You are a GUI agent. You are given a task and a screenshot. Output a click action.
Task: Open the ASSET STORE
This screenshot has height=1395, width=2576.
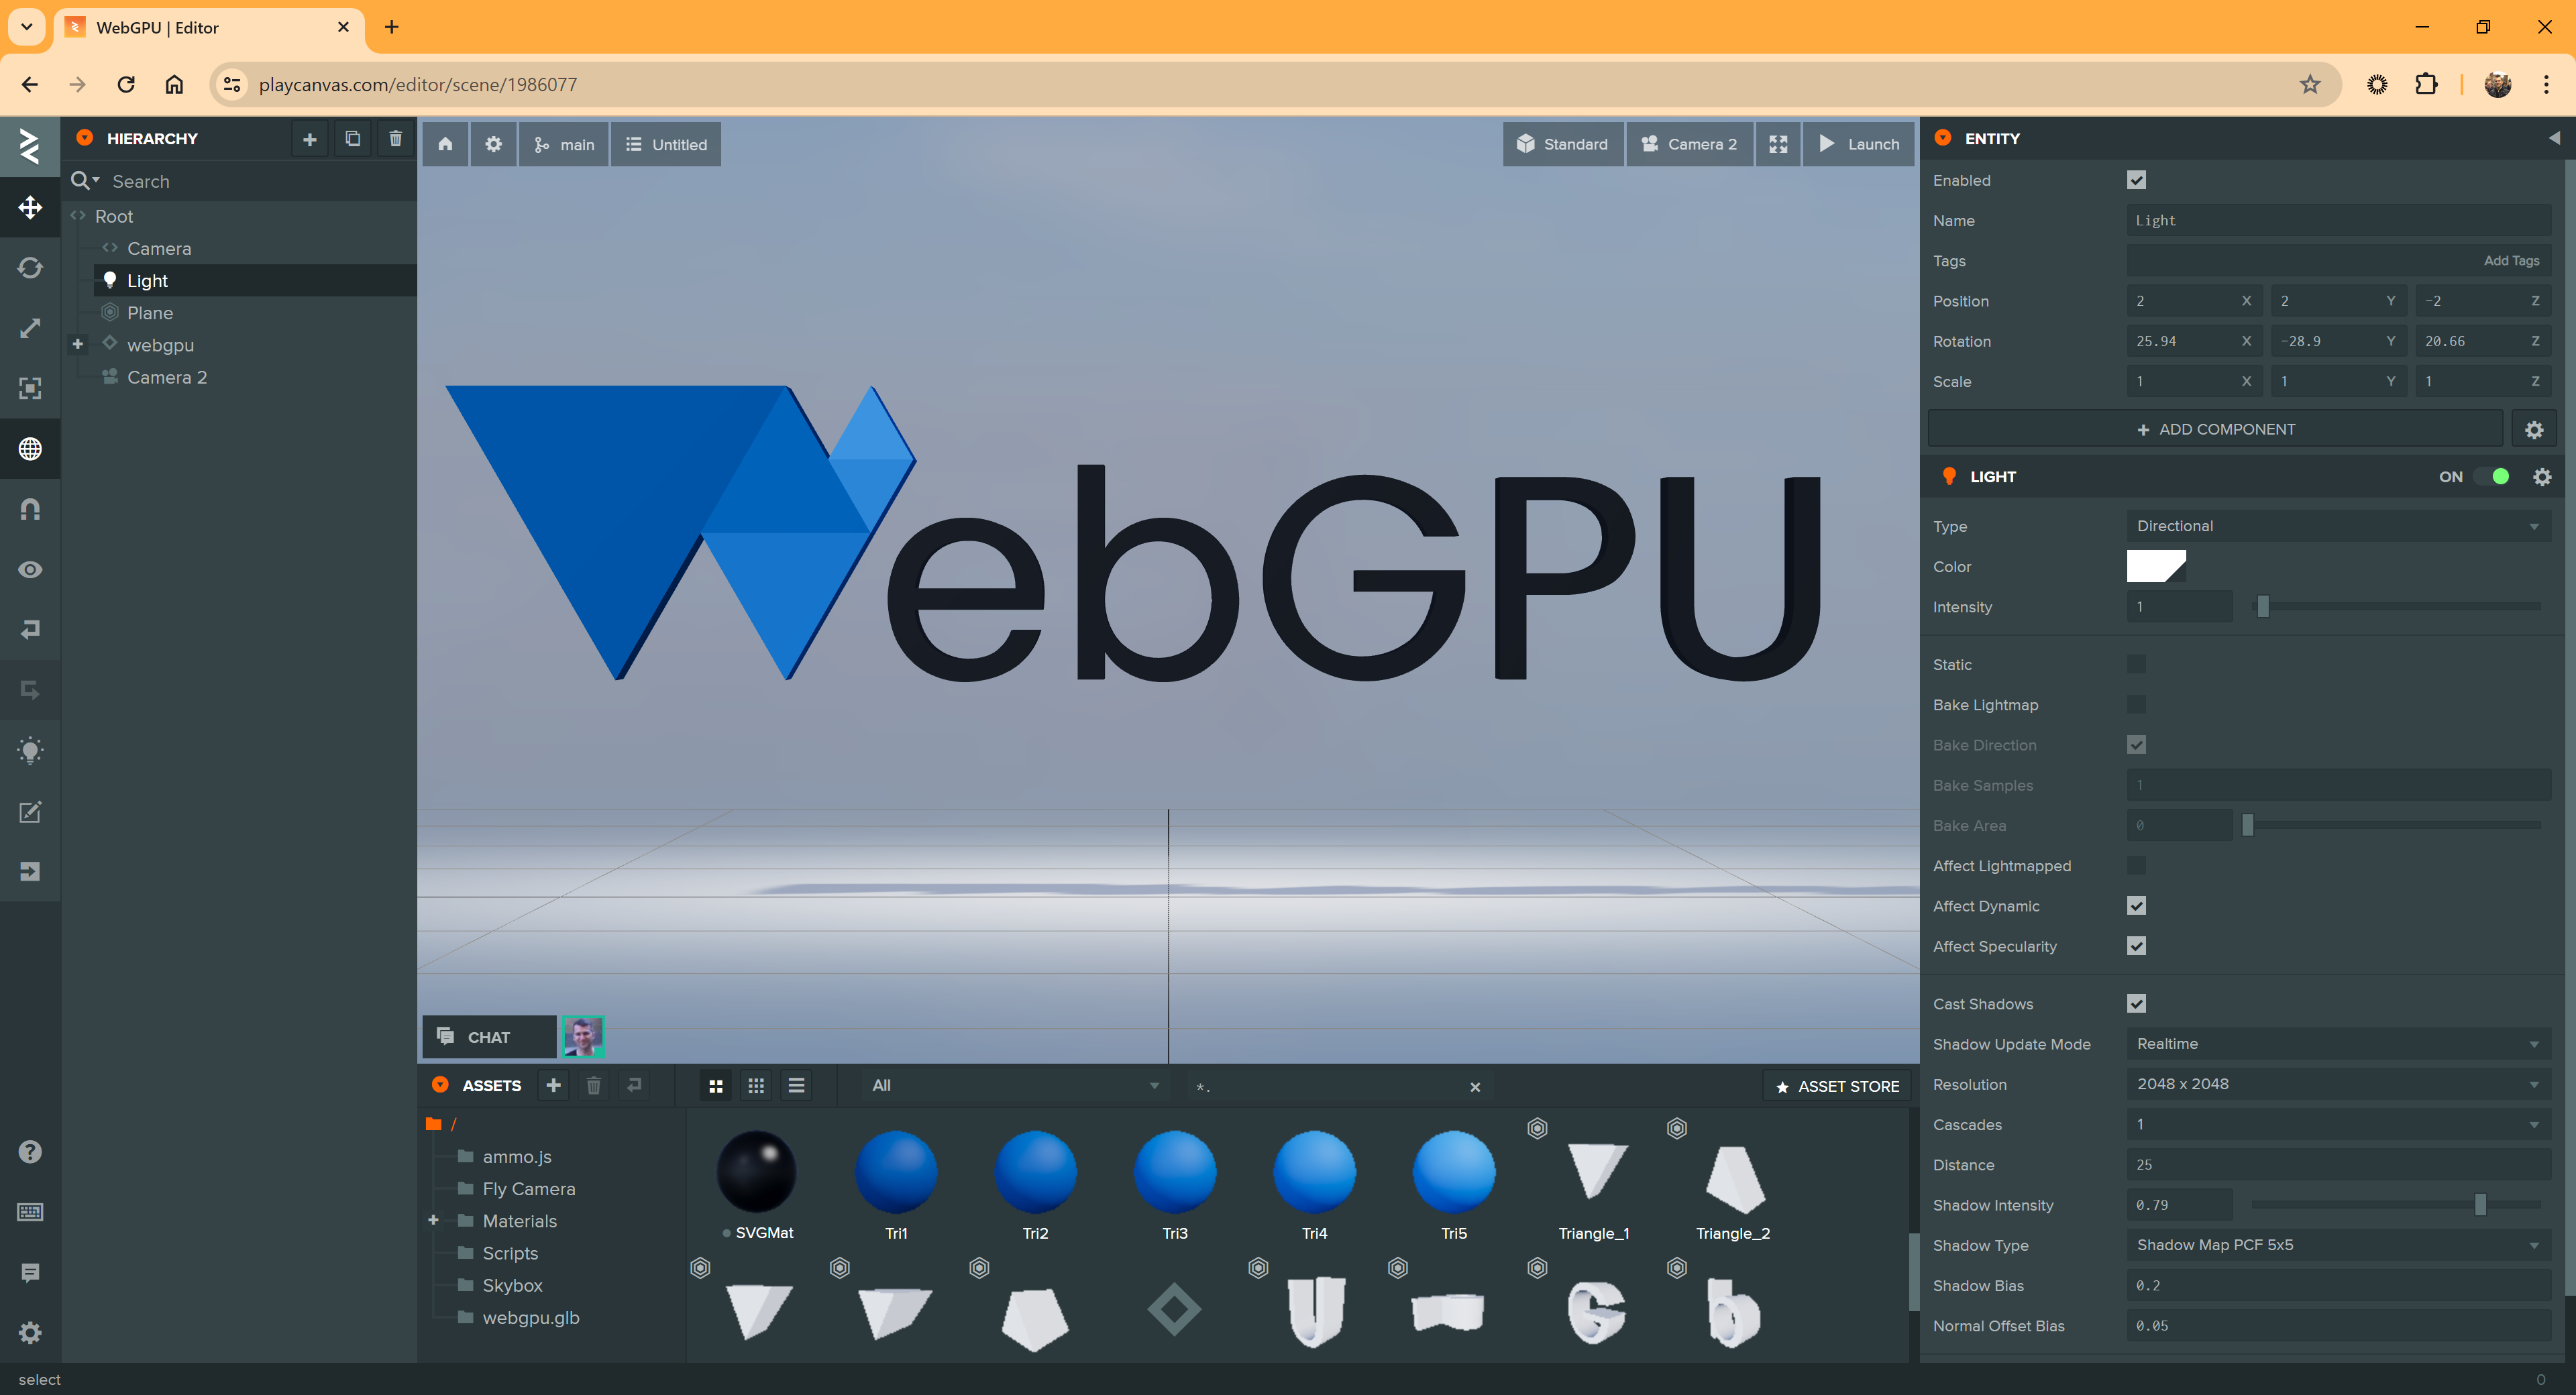coord(1837,1086)
